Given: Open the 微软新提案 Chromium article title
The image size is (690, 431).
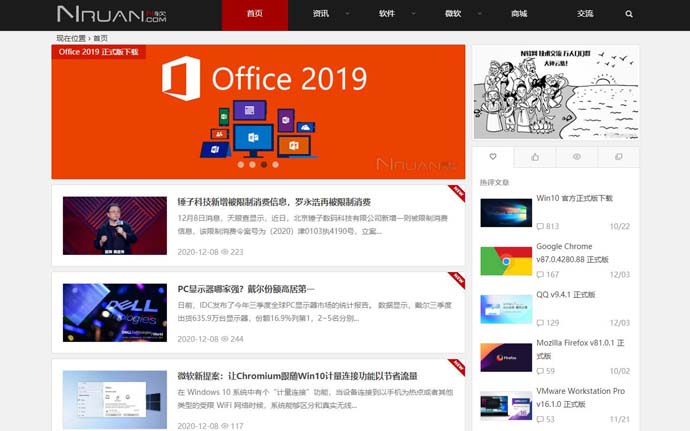Looking at the screenshot, I should coord(297,376).
